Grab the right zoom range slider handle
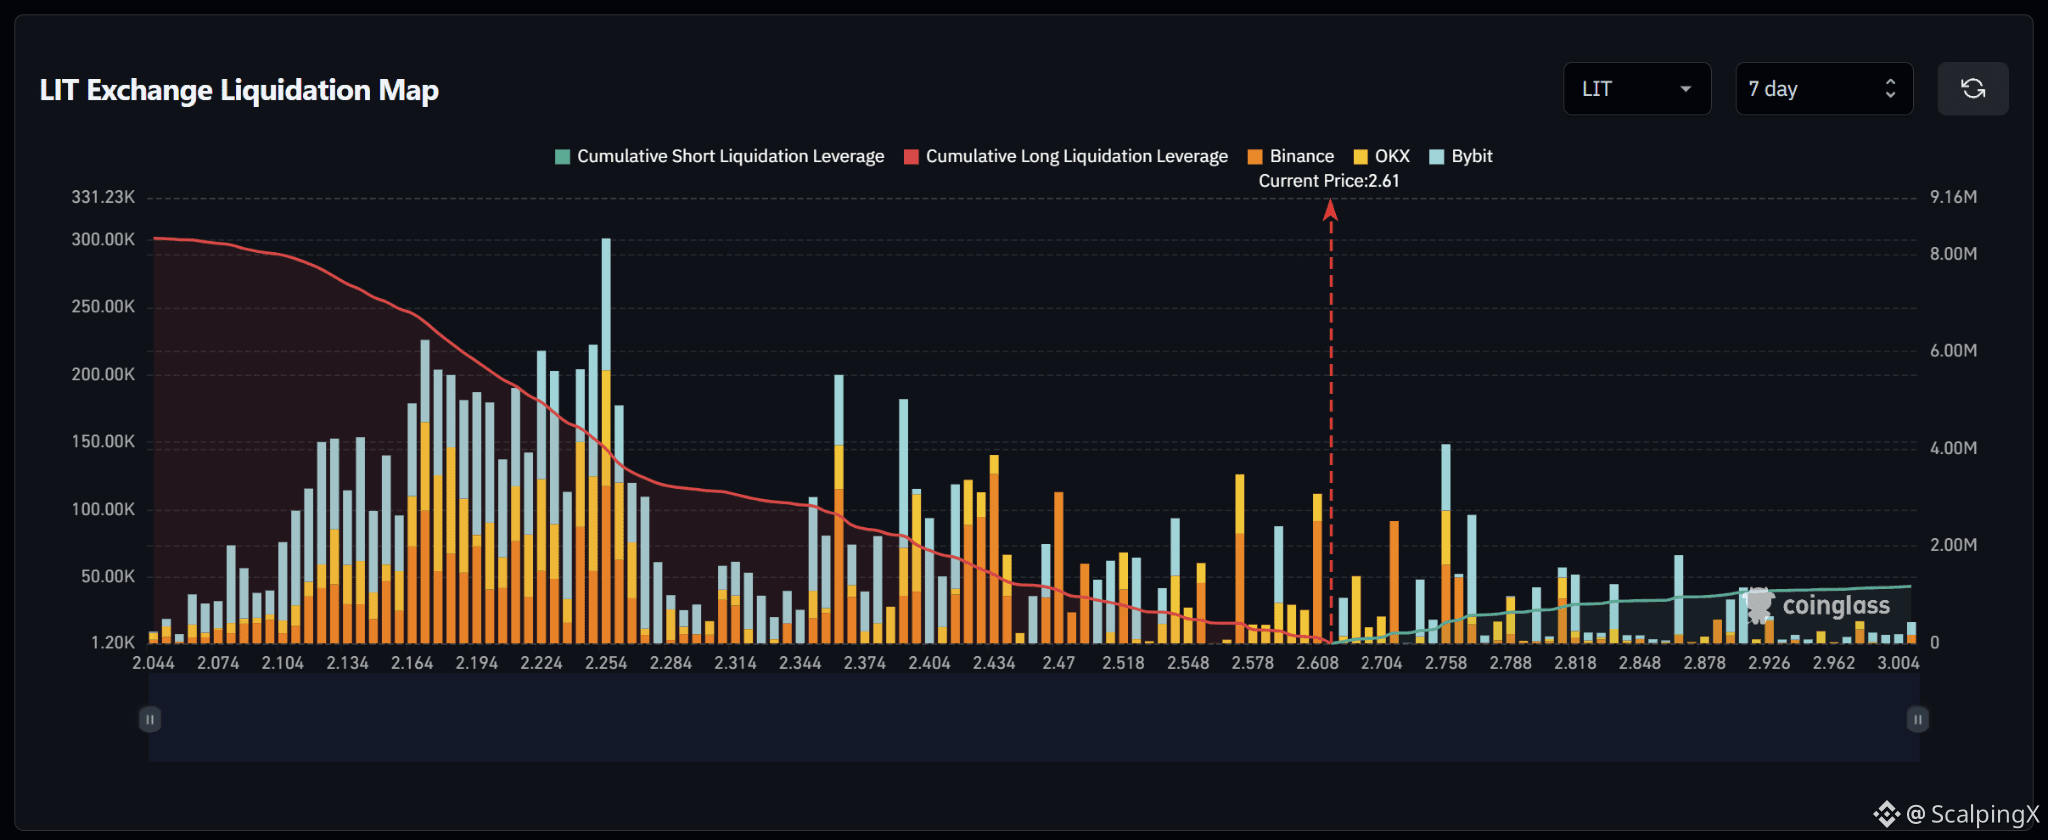Viewport: 2048px width, 840px height. (x=1917, y=719)
